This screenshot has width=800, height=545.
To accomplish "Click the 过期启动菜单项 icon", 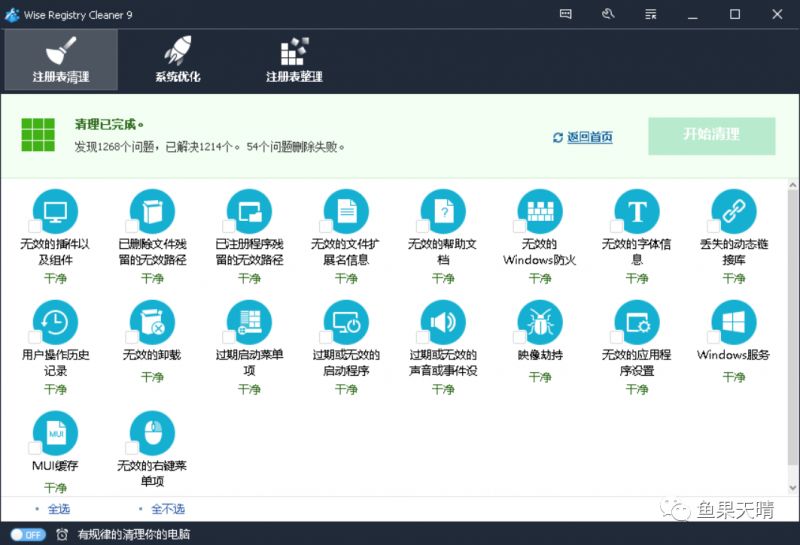I will click(x=249, y=323).
